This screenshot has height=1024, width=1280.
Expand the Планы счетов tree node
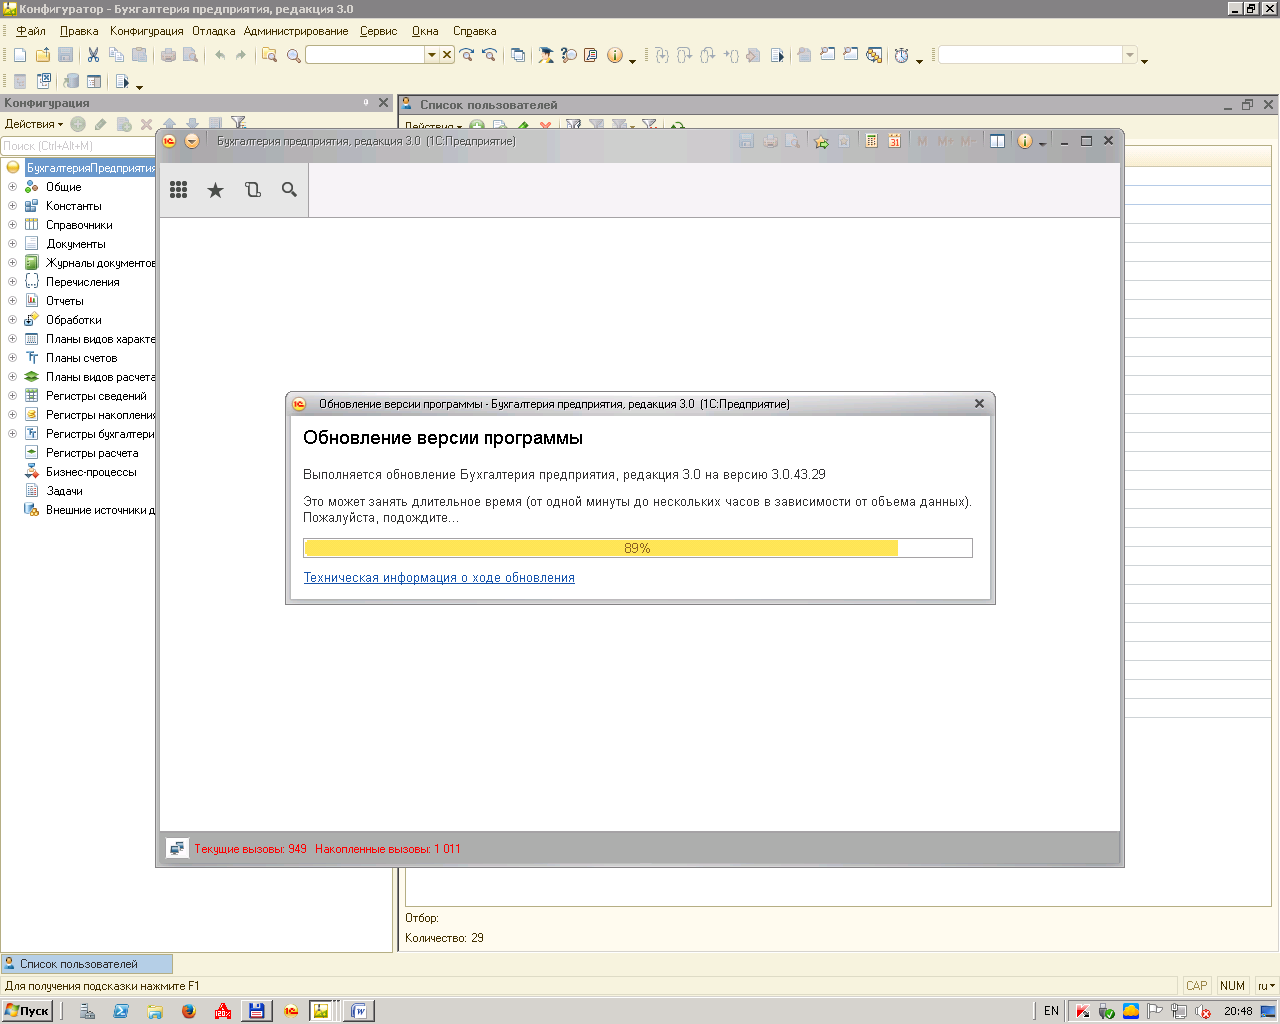point(12,358)
